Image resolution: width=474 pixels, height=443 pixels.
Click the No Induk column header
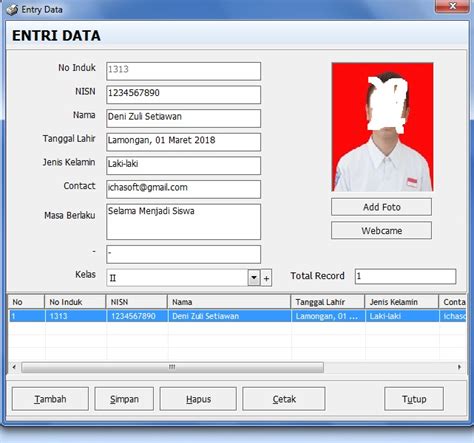pos(75,302)
